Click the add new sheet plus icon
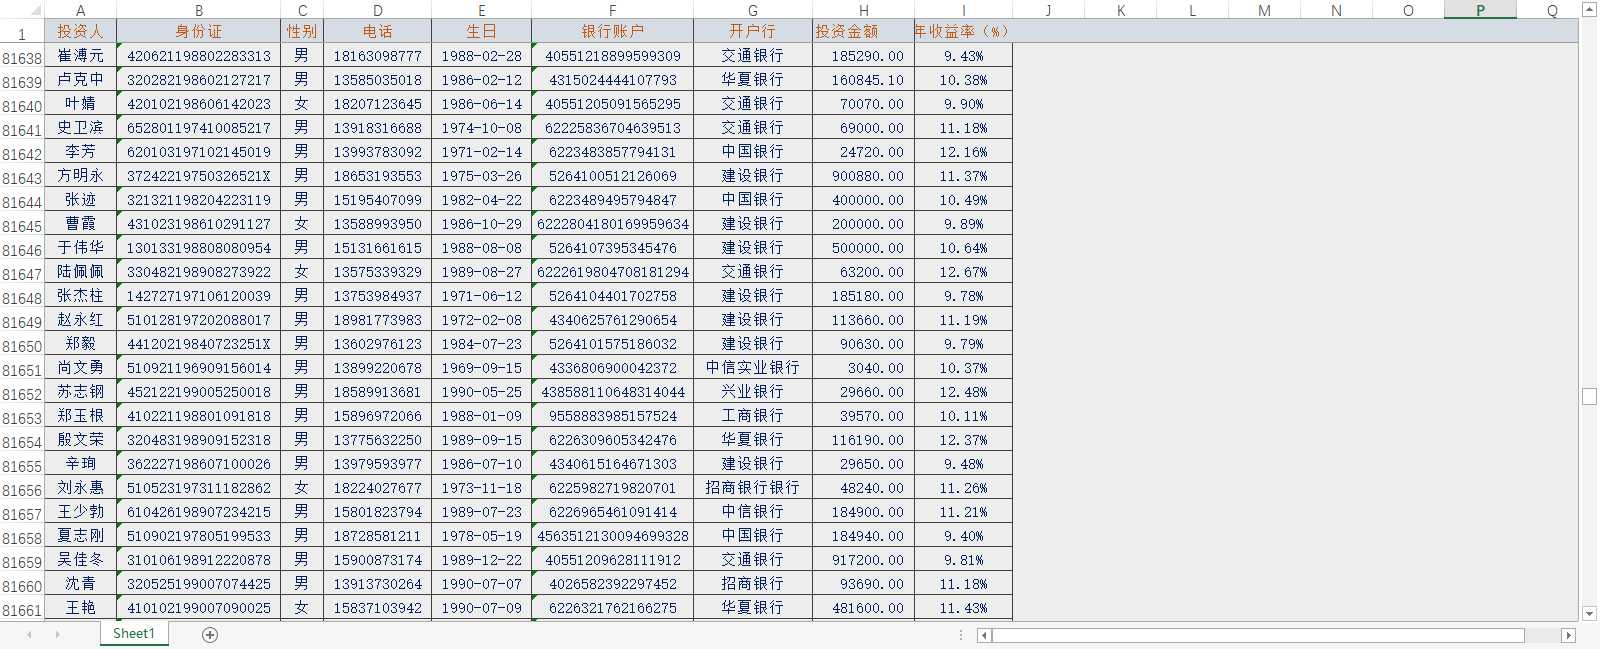 click(210, 635)
